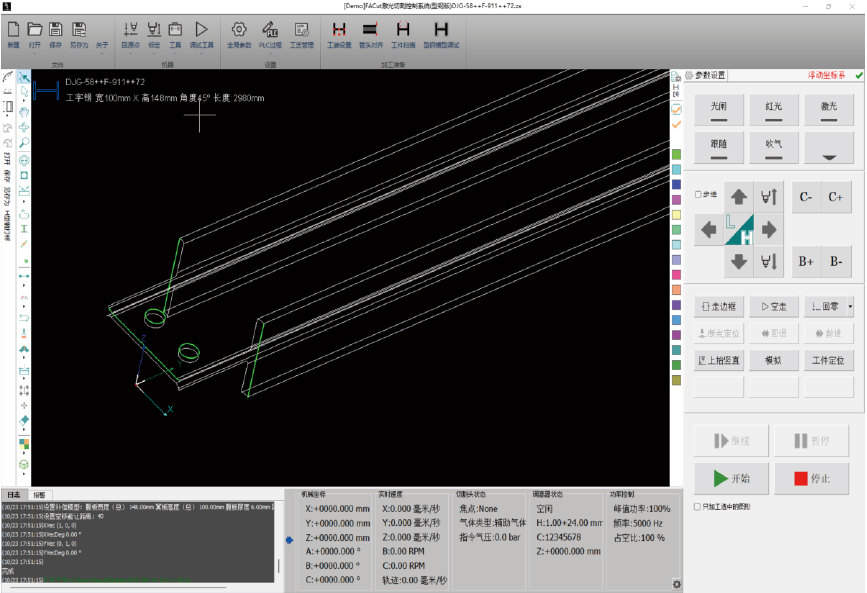This screenshot has height=593, width=867.
Task: Select the bright green layer swatch
Action: click(676, 154)
